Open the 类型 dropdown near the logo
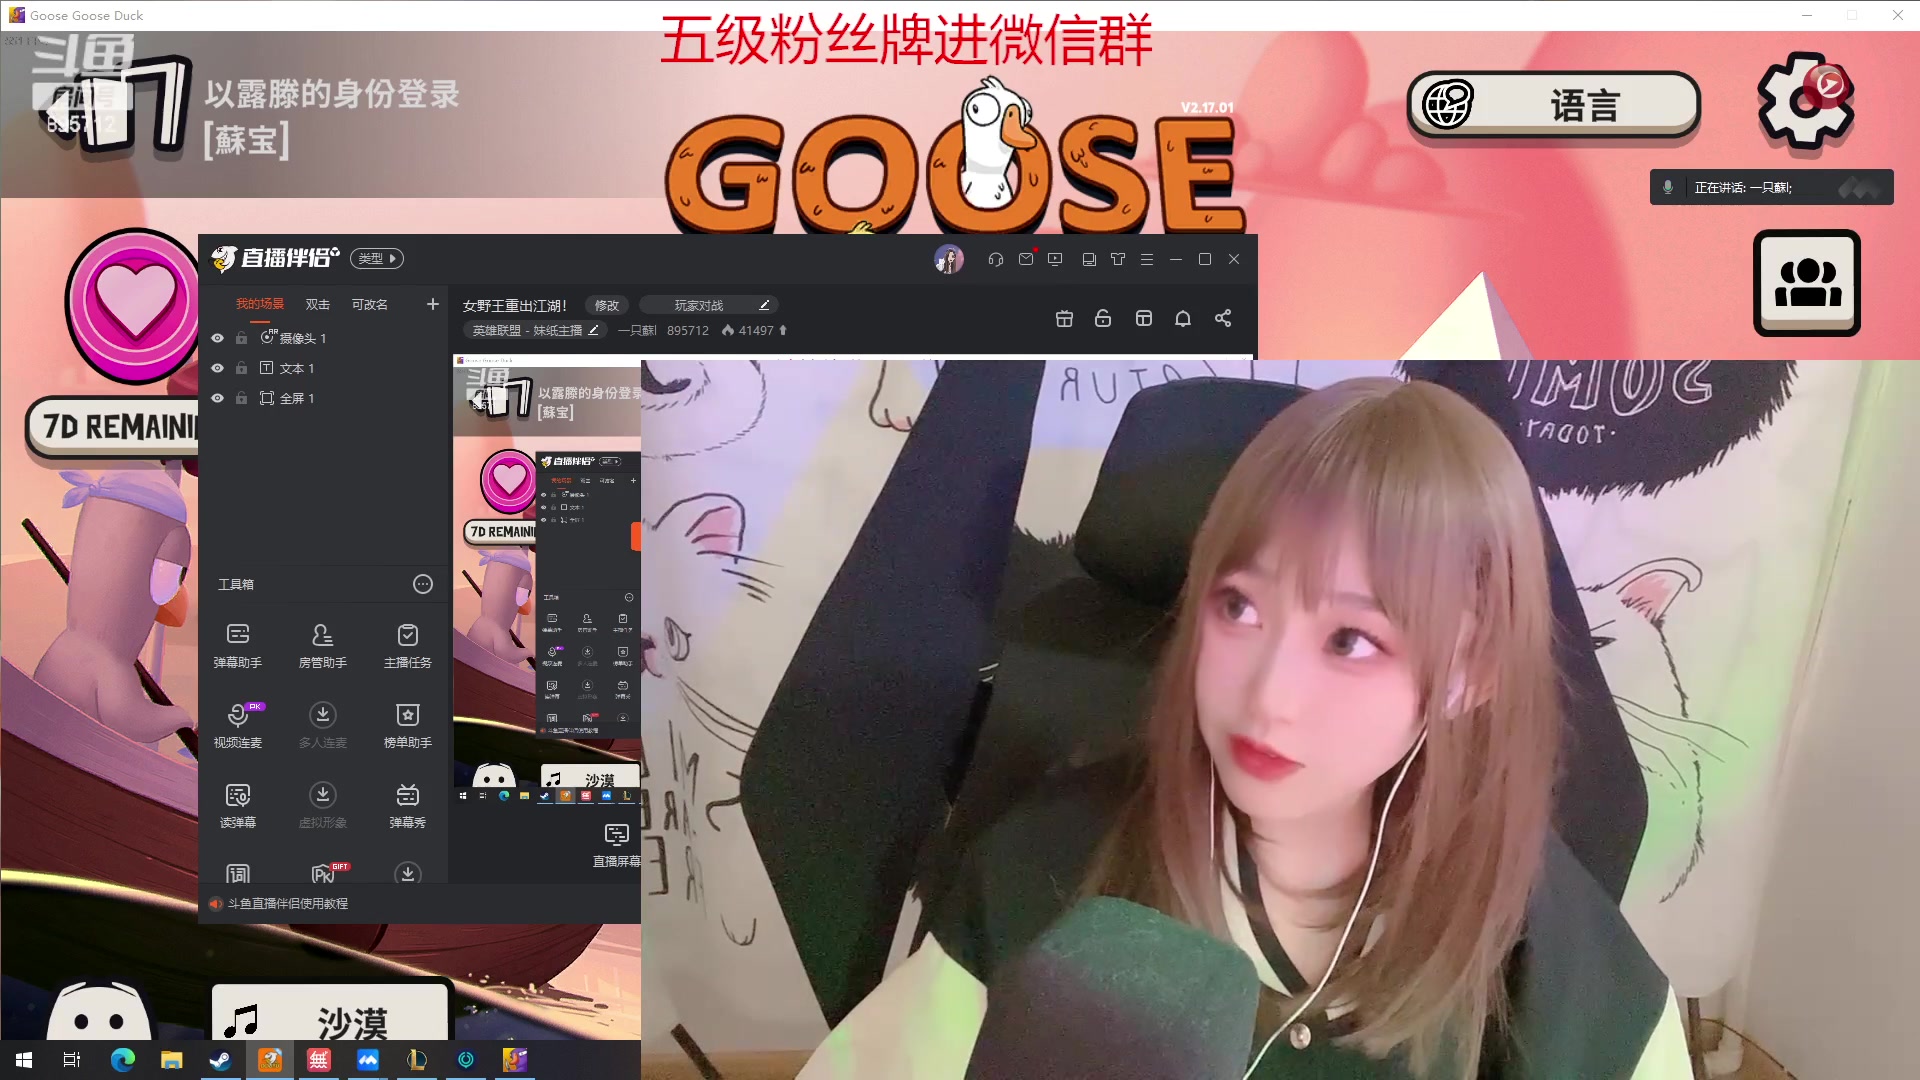 (376, 258)
